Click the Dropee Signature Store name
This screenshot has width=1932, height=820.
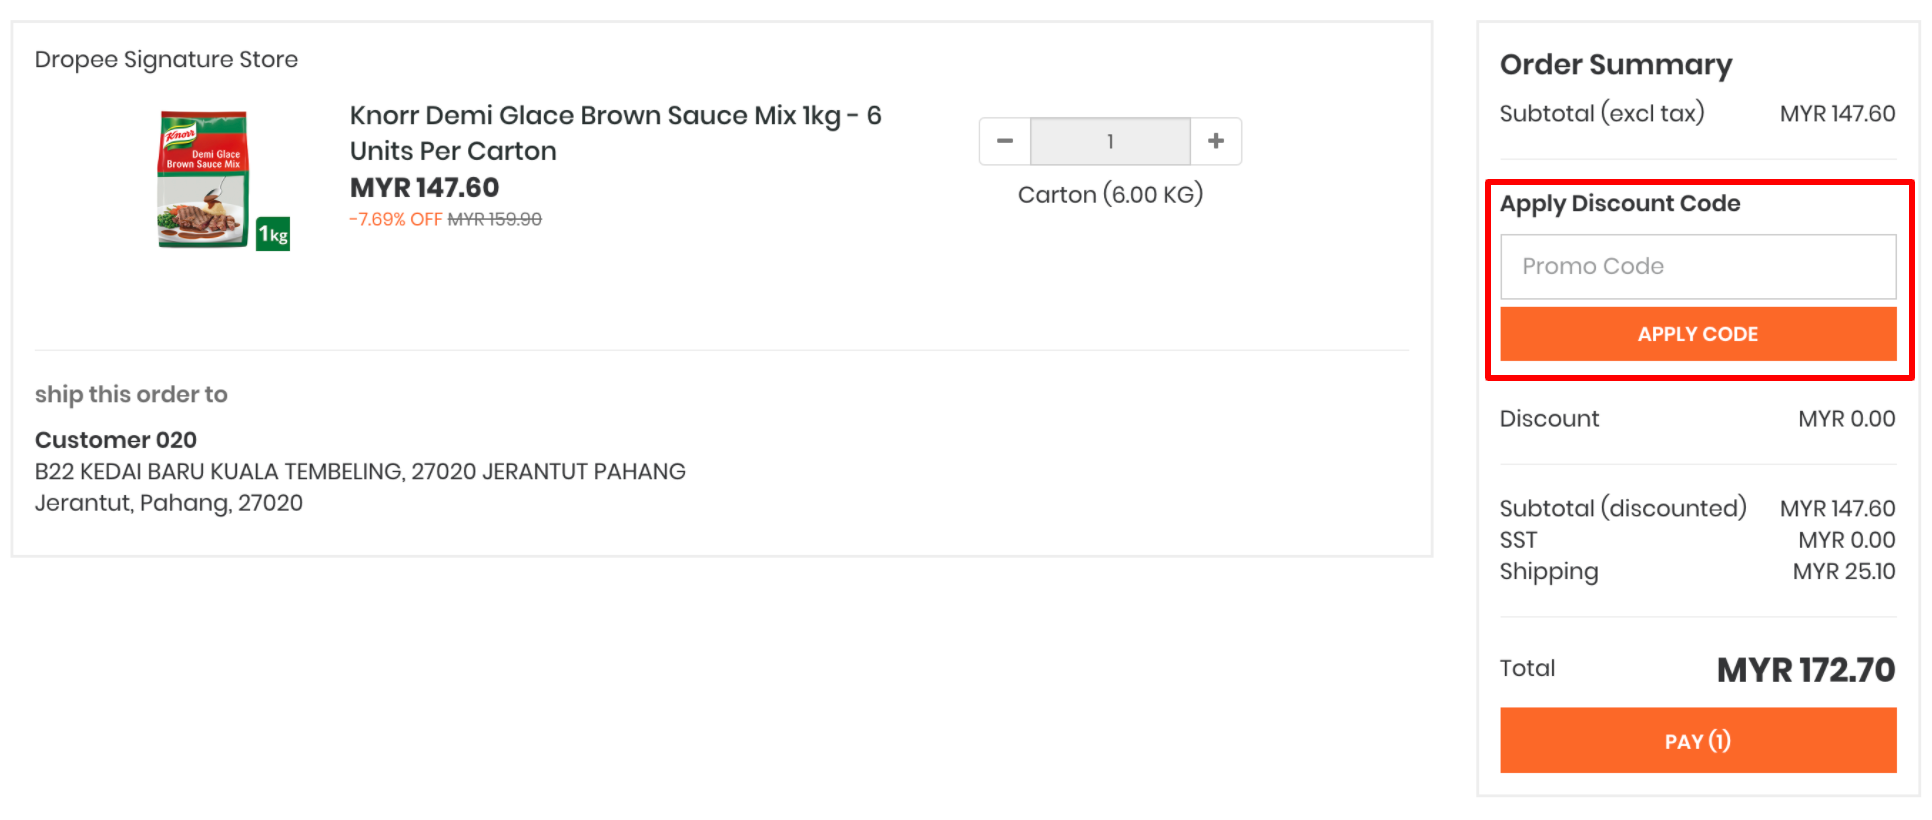[166, 60]
